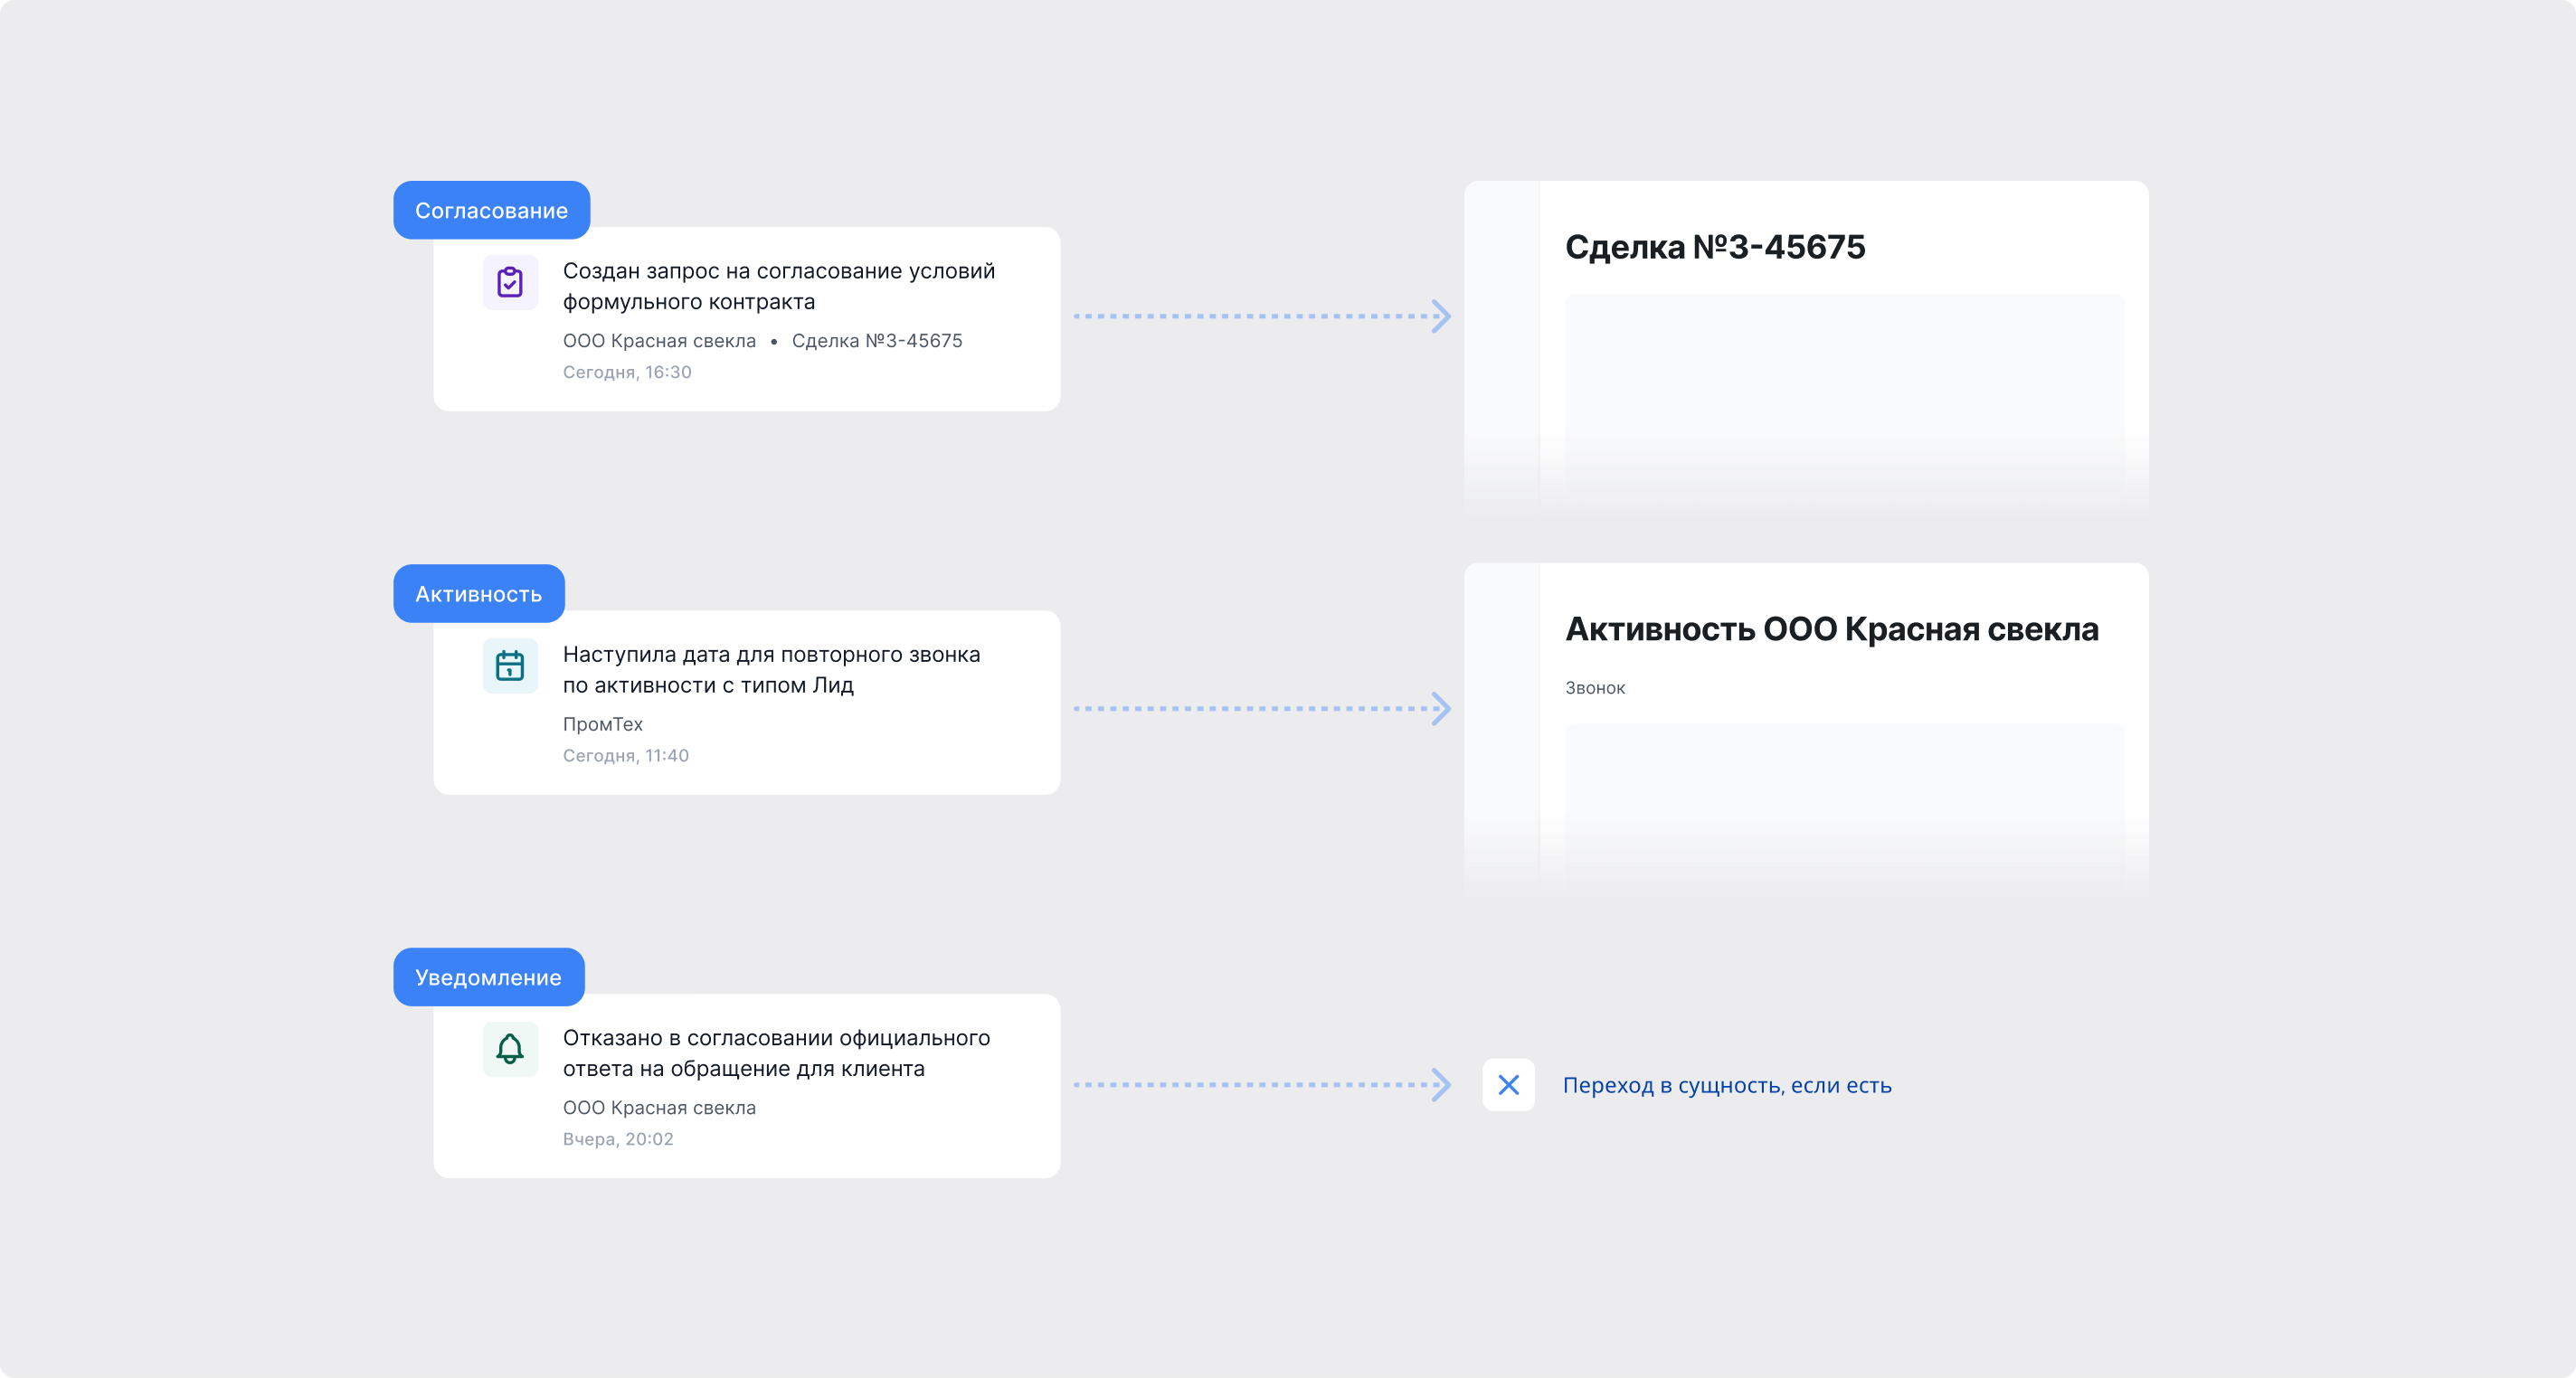Click the arrowhead pointing to Сделка №3-45675 panel
This screenshot has width=2576, height=1378.
coord(1441,316)
